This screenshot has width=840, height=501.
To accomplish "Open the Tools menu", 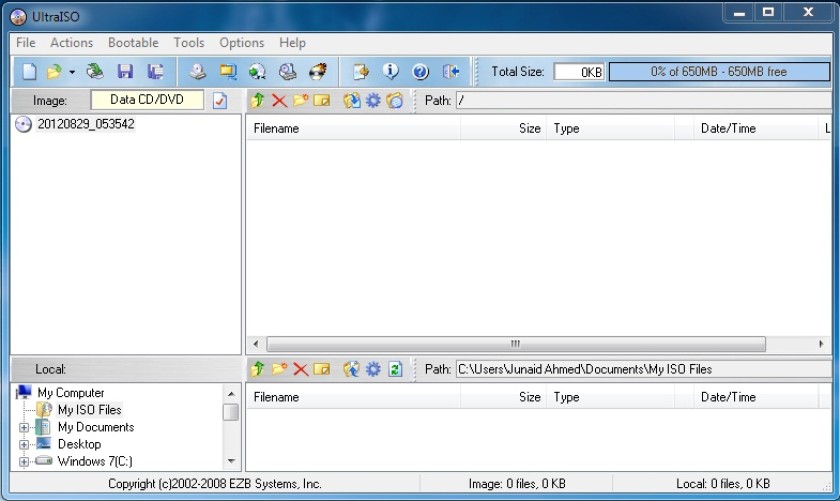I will [189, 43].
